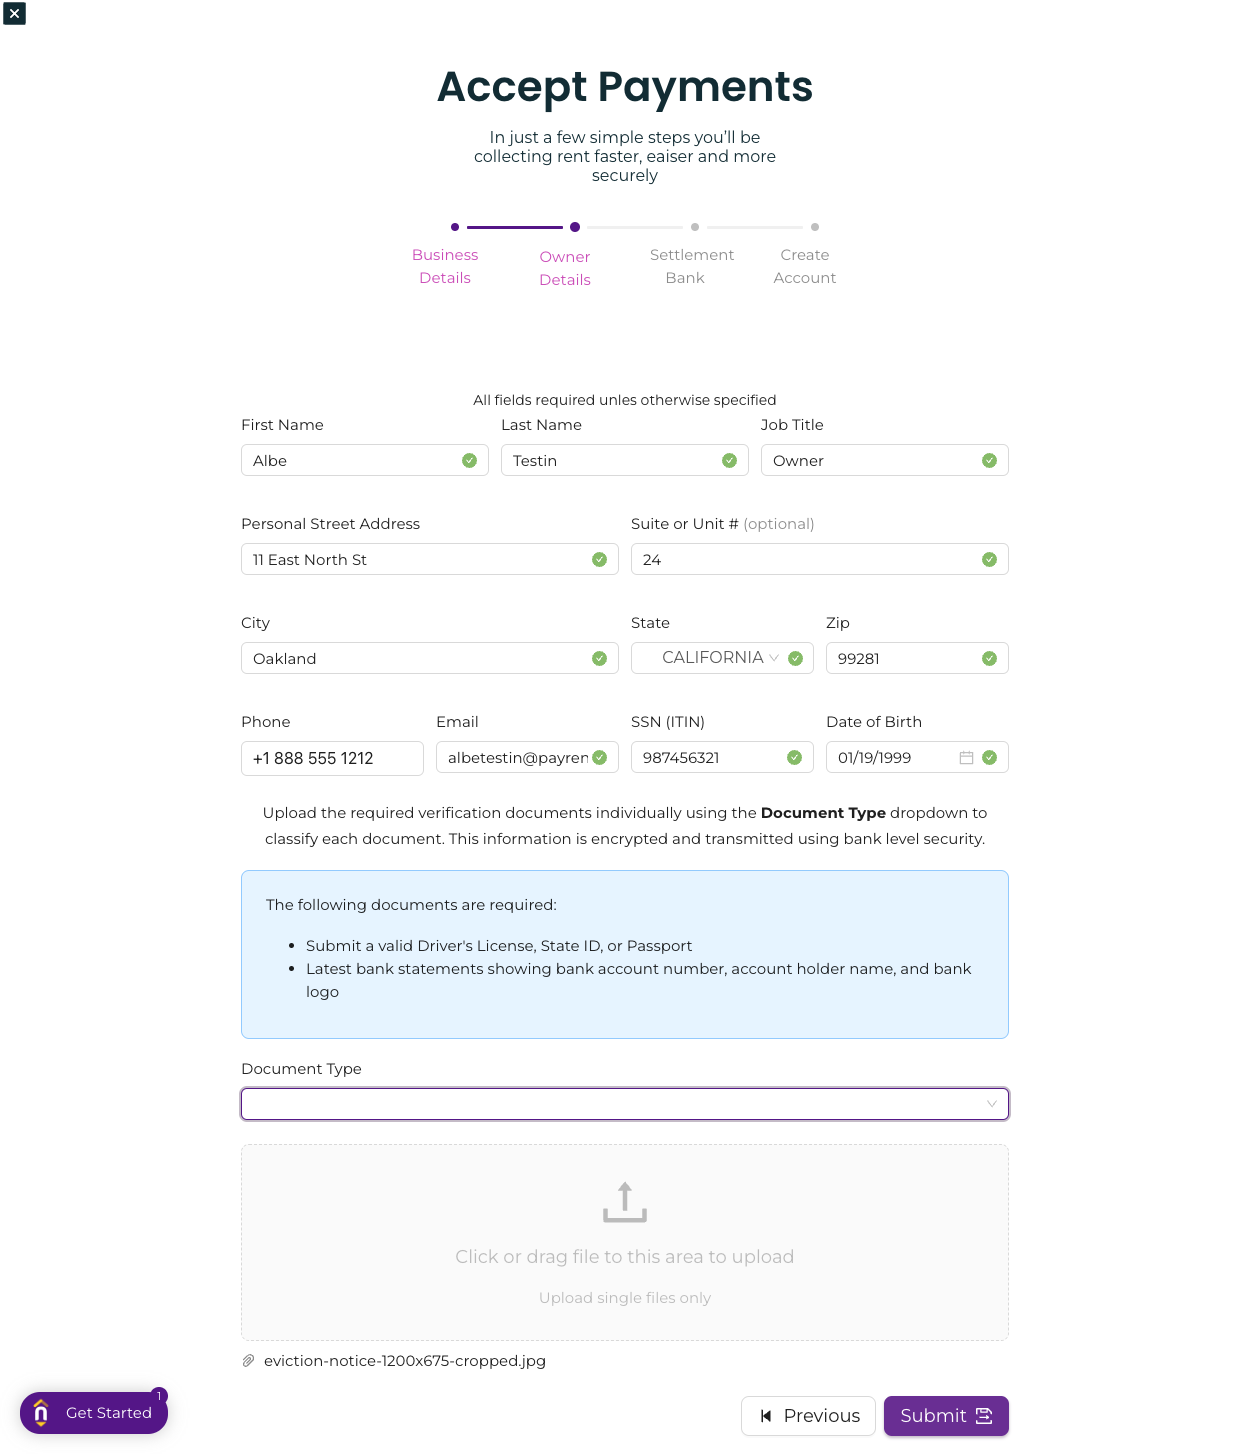Click the City field containing Oakland
Viewport: 1250px width, 1454px height.
(x=430, y=658)
